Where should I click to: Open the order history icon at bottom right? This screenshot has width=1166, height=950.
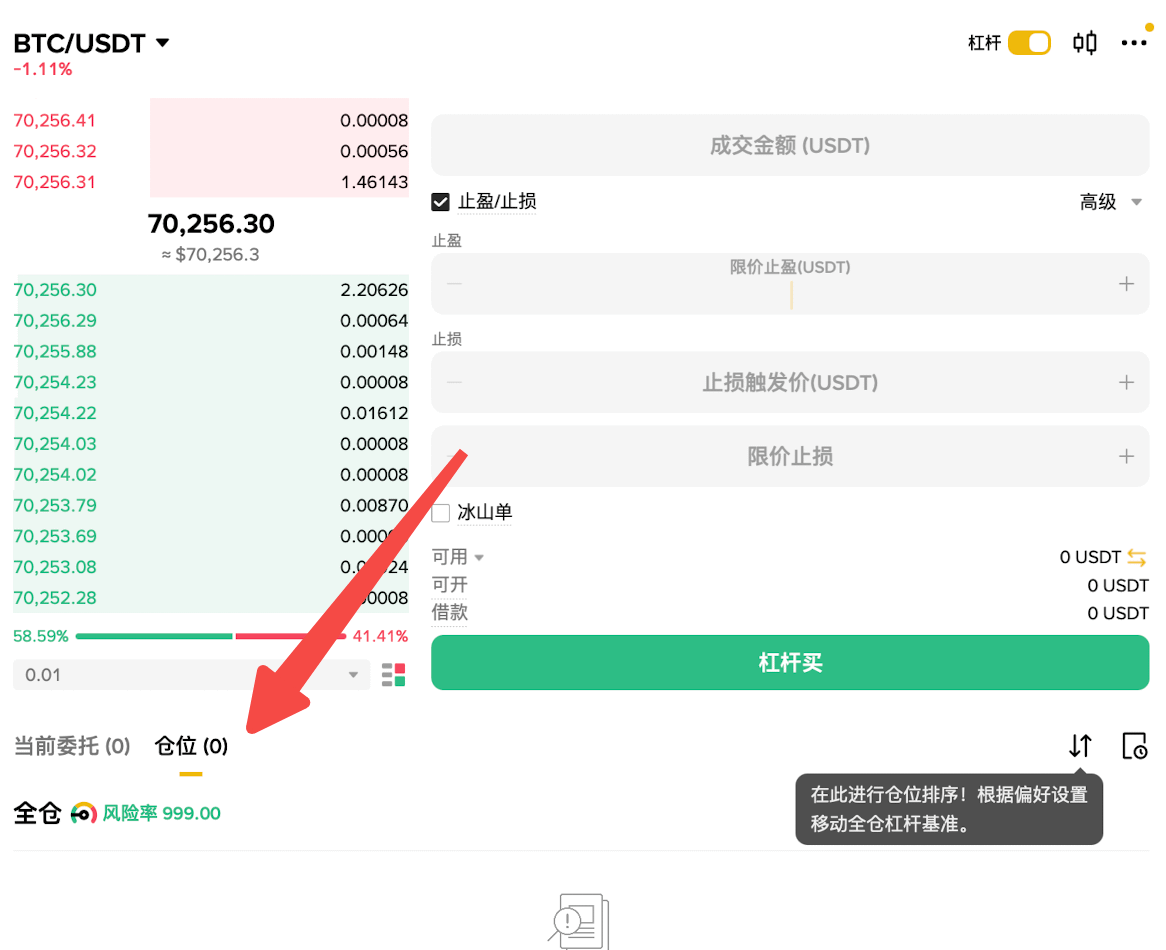1134,746
